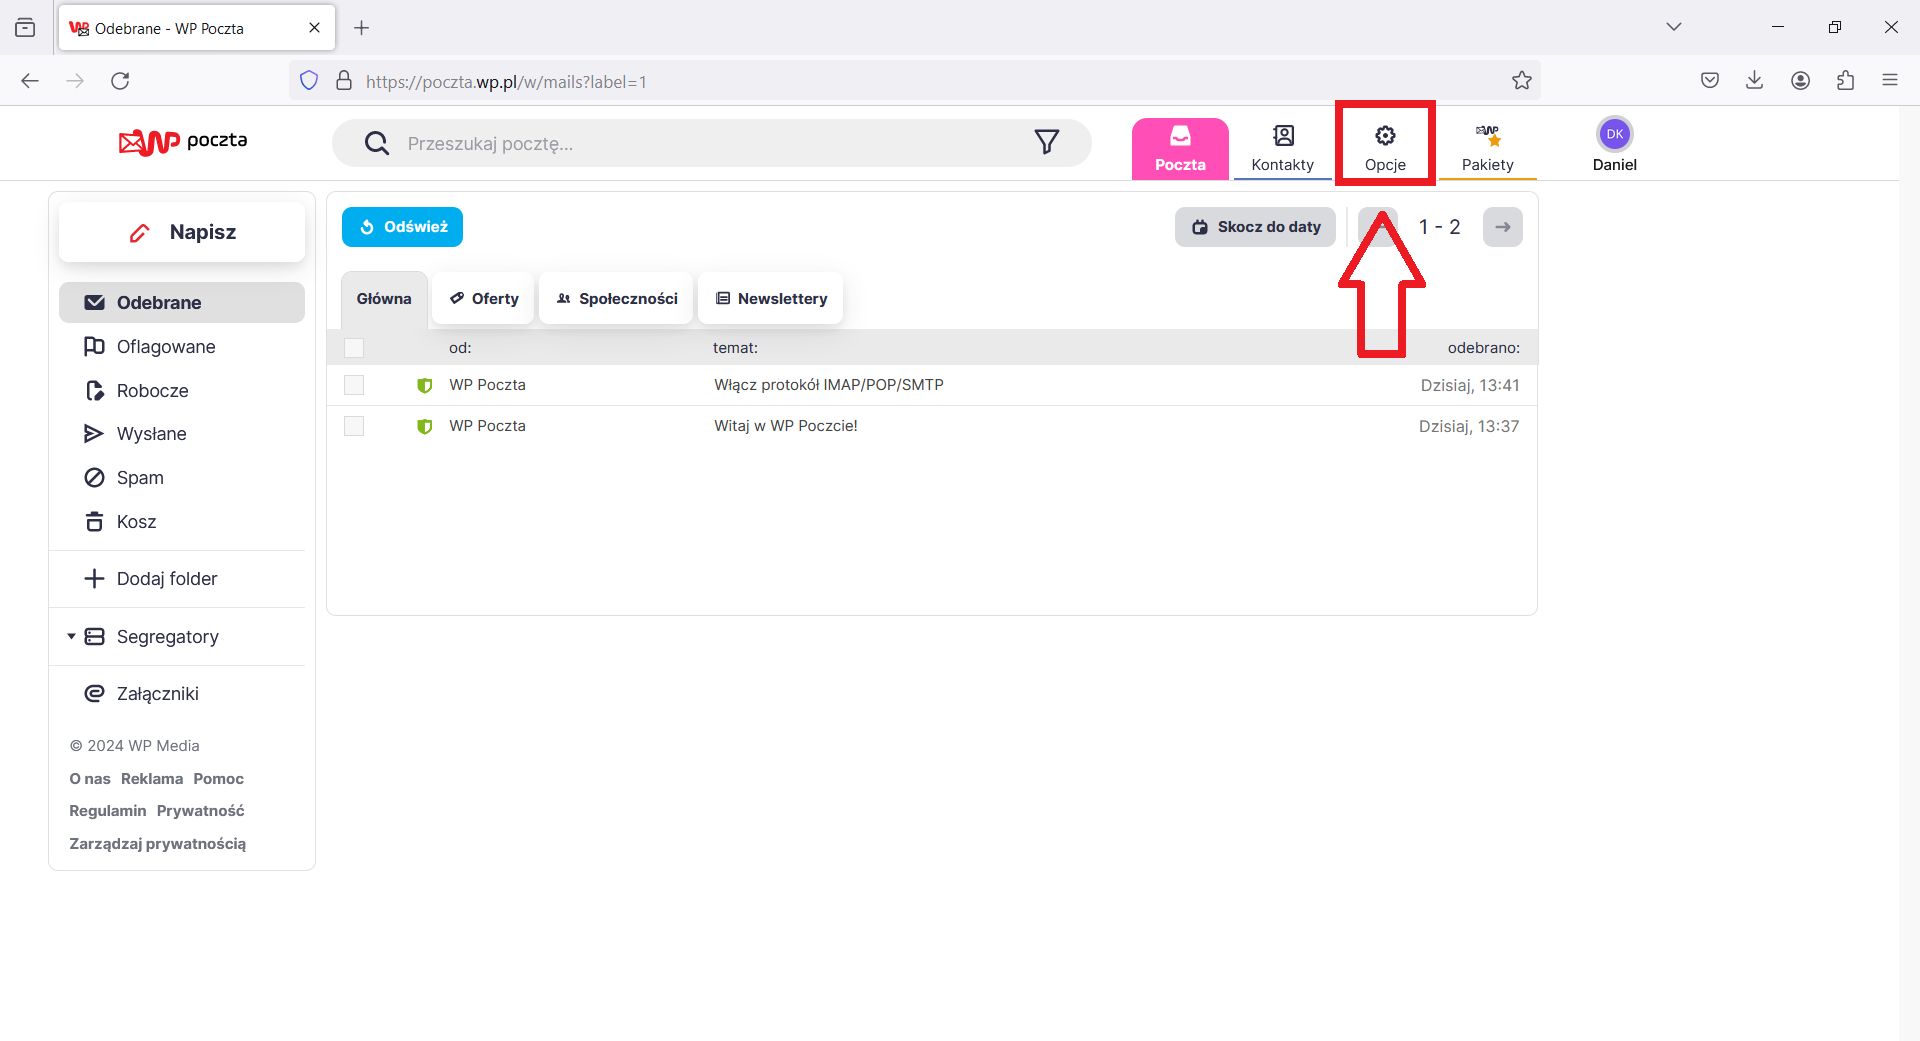The width and height of the screenshot is (1920, 1041).
Task: Focus the Przeszukaj pocztę search field
Action: point(710,143)
